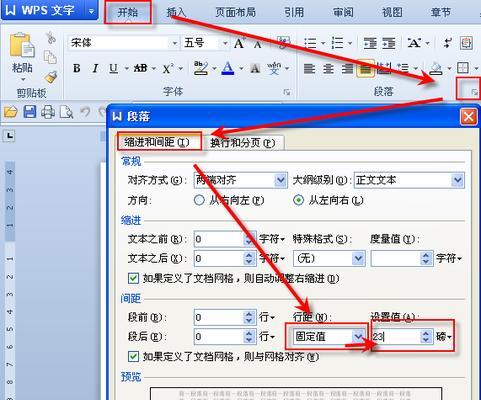Image resolution: width=481 pixels, height=400 pixels.
Task: Apply strikethrough AB formatting
Action: (x=141, y=68)
